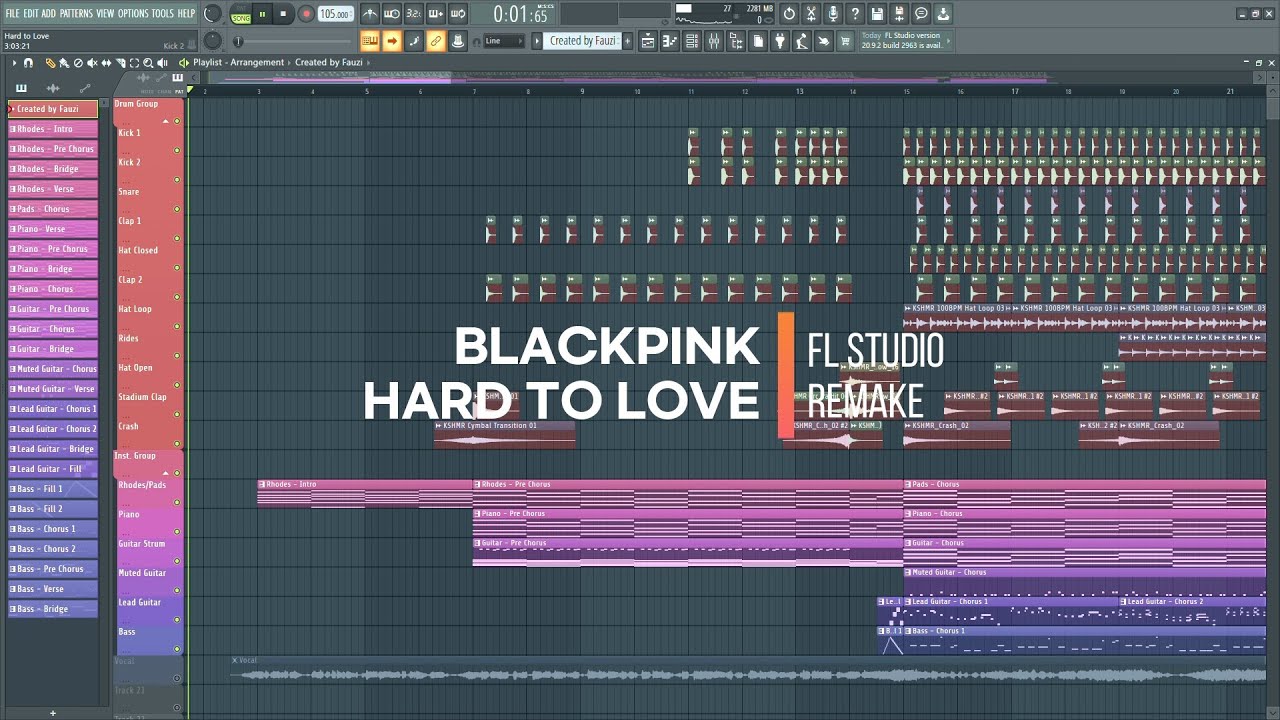Click the Typing keyboard to piano icon

(370, 41)
